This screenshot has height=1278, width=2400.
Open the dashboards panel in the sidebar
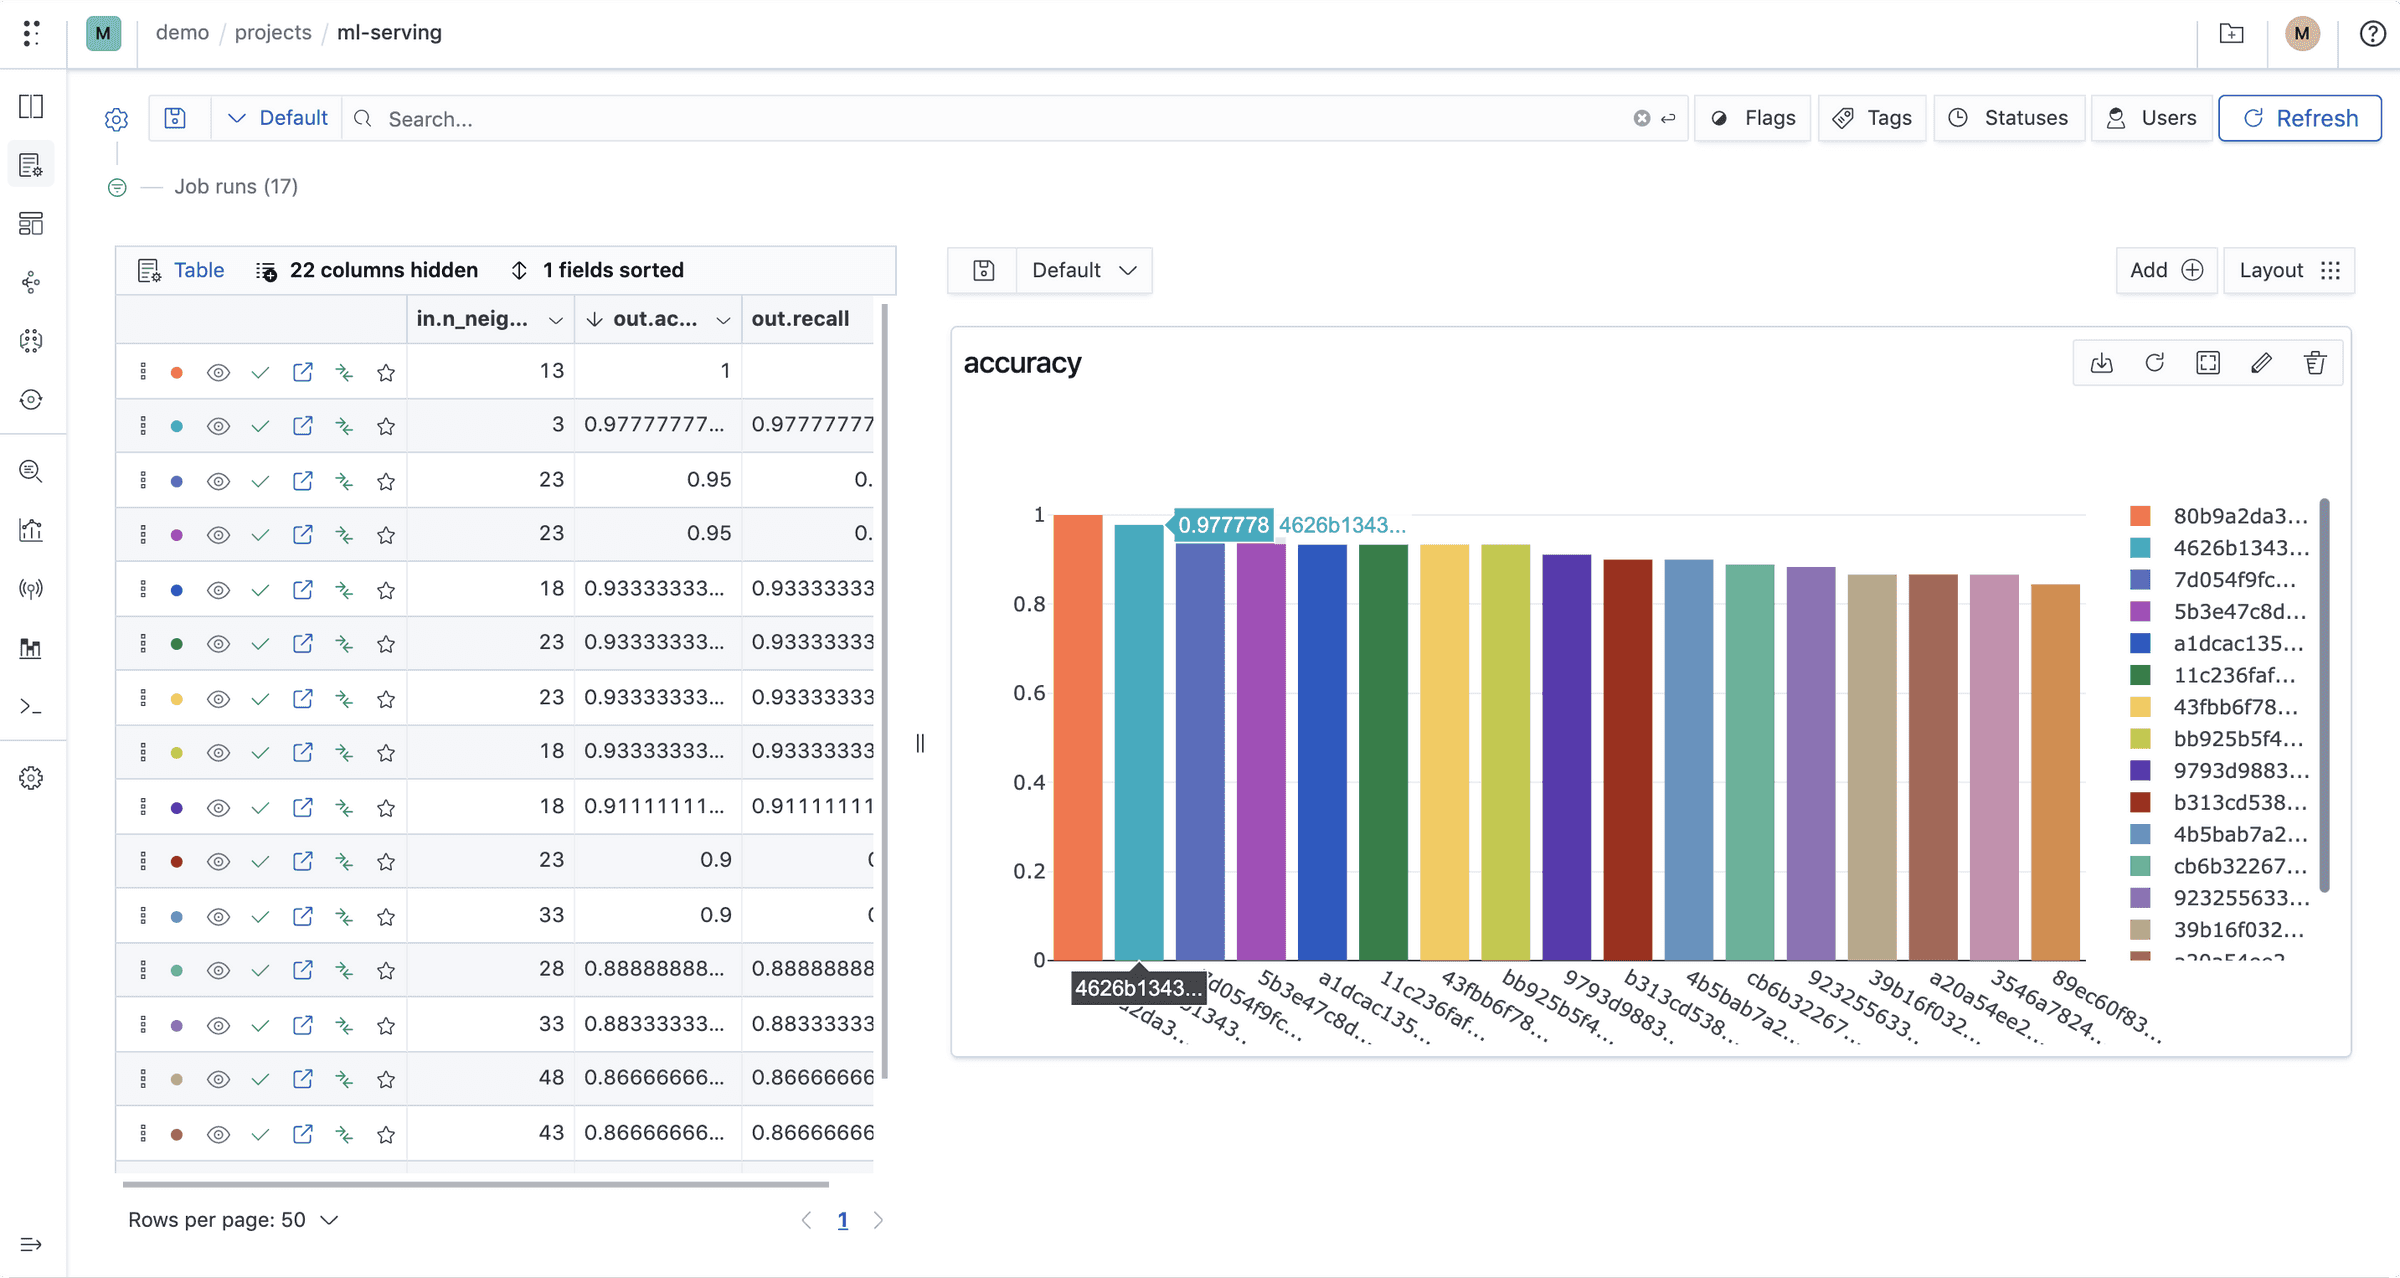coord(31,224)
